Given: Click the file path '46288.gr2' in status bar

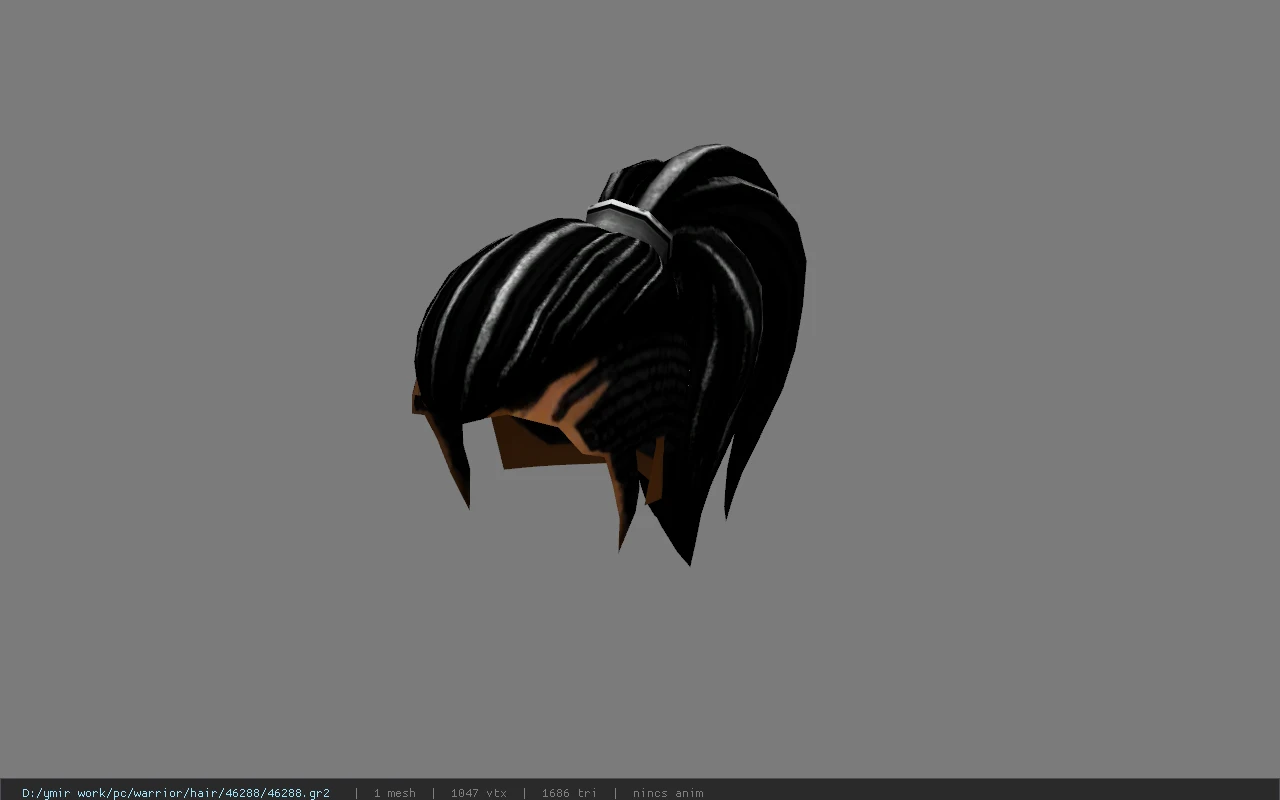Looking at the screenshot, I should click(176, 793).
